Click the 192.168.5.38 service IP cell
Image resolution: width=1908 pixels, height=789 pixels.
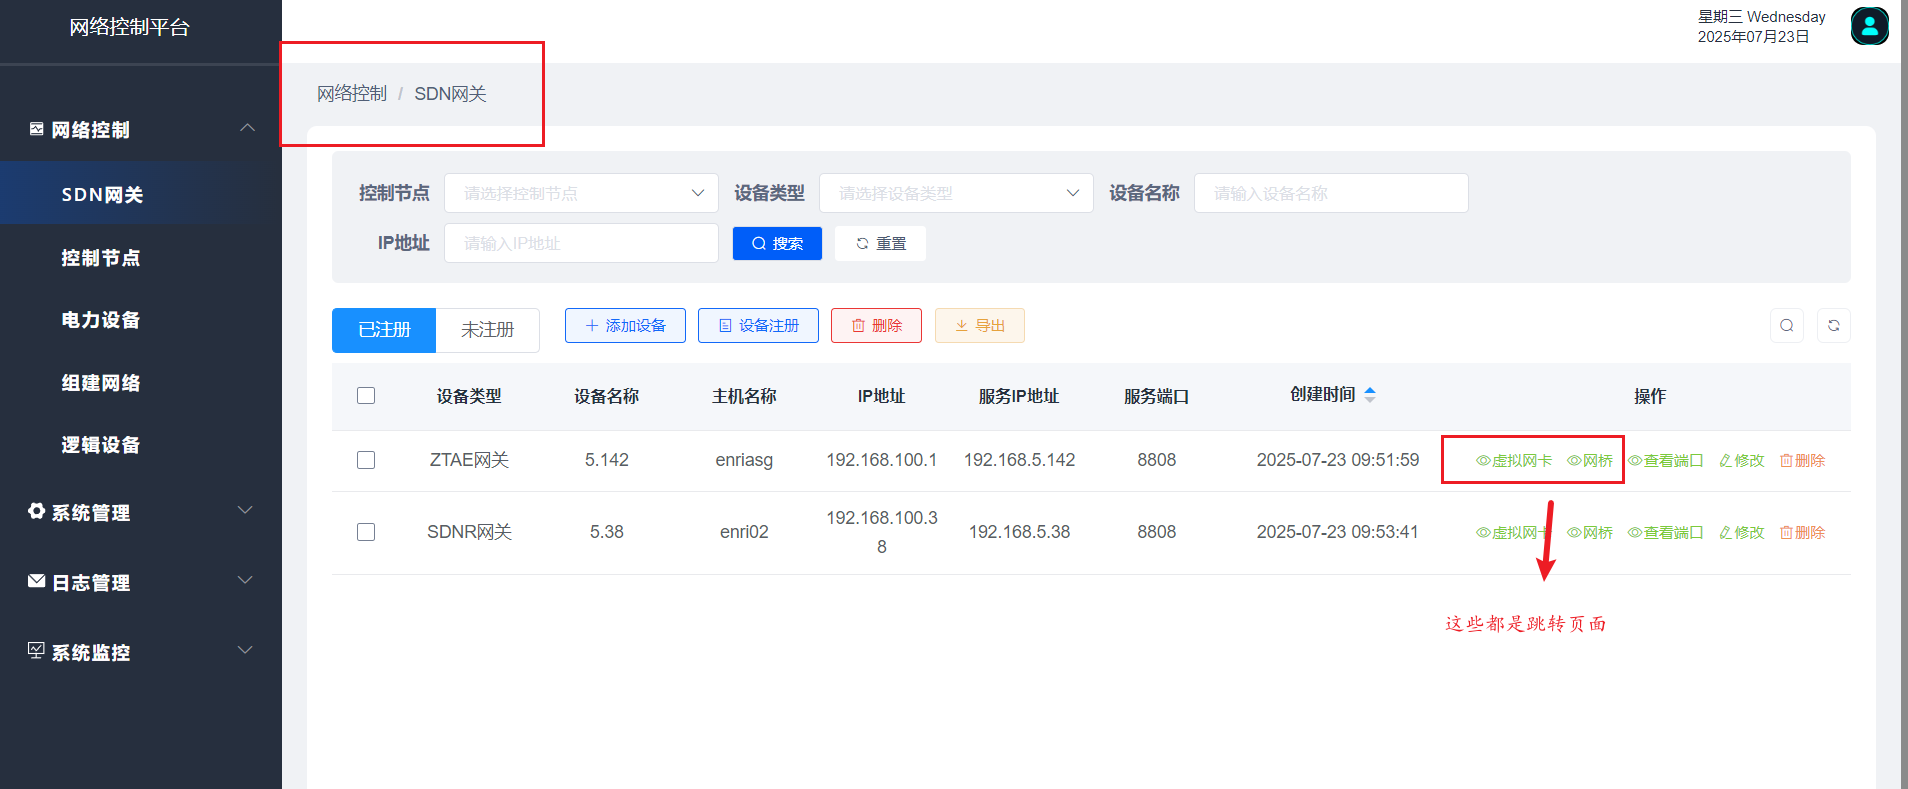(1019, 532)
